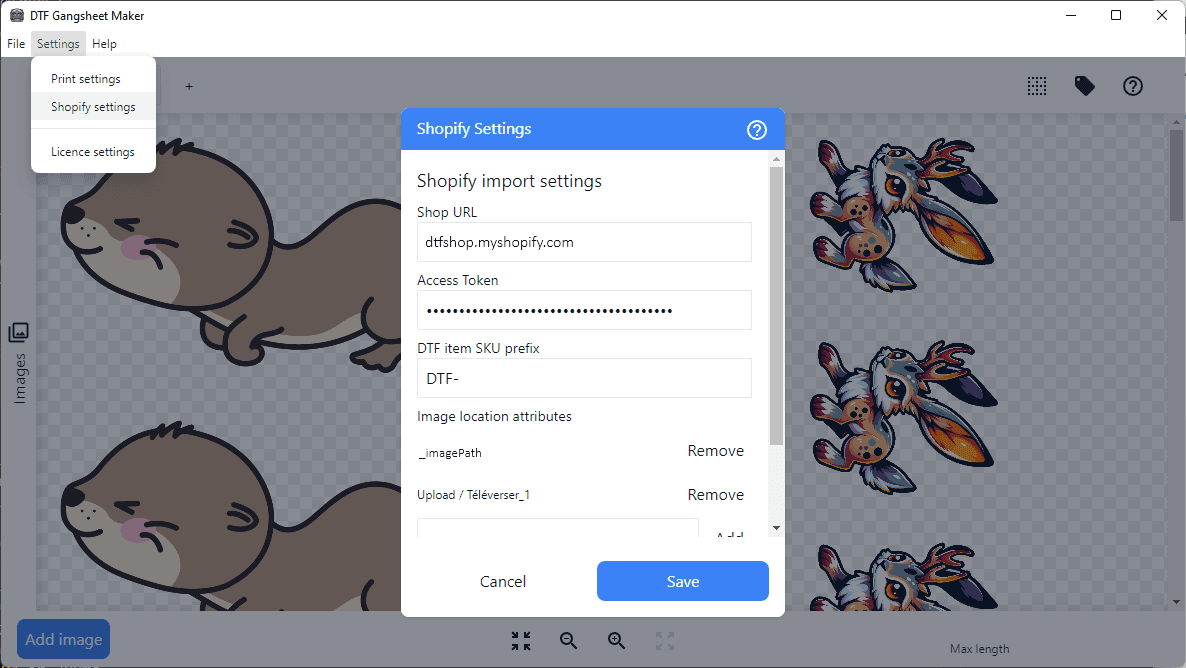Open the Images side panel icon

19,332
